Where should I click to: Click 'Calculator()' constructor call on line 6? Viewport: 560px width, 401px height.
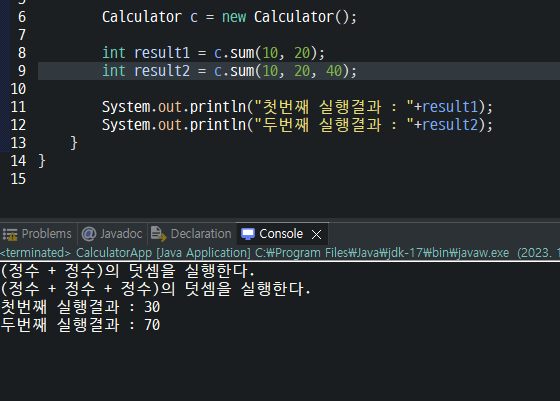[x=301, y=17]
